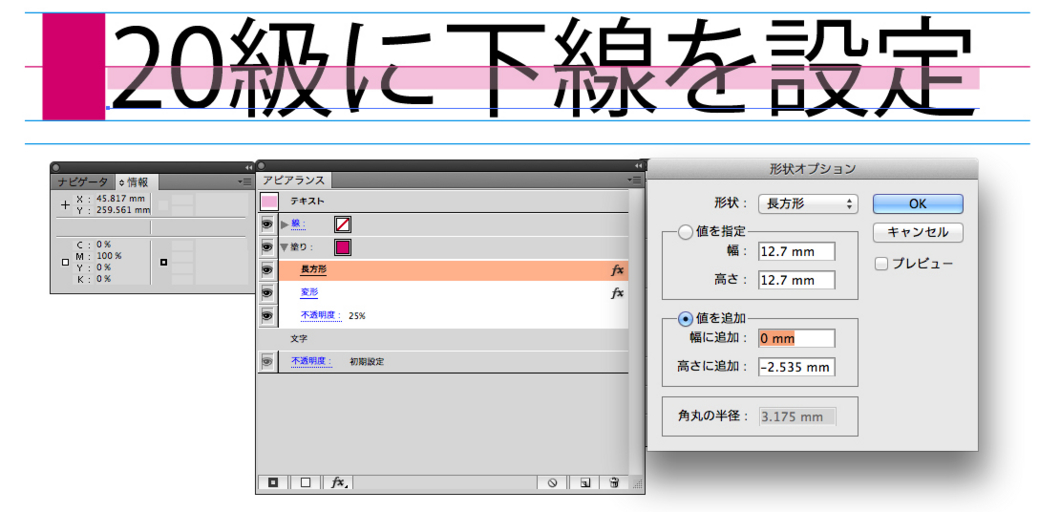Image resolution: width=1060 pixels, height=512 pixels.
Task: Select the 値を指定 radio button
Action: coord(685,233)
